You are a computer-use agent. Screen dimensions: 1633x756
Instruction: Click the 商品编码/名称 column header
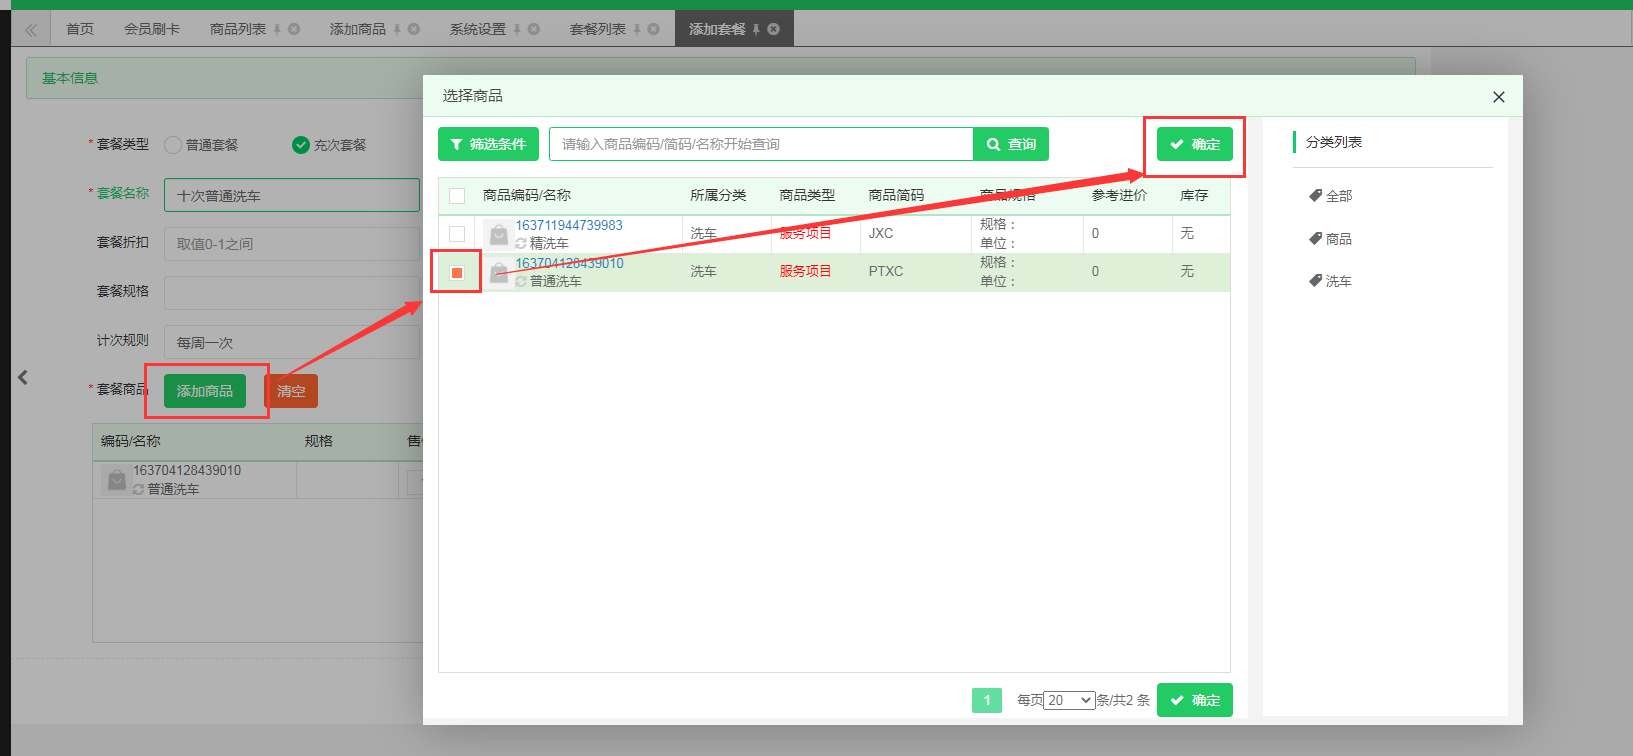pos(527,195)
